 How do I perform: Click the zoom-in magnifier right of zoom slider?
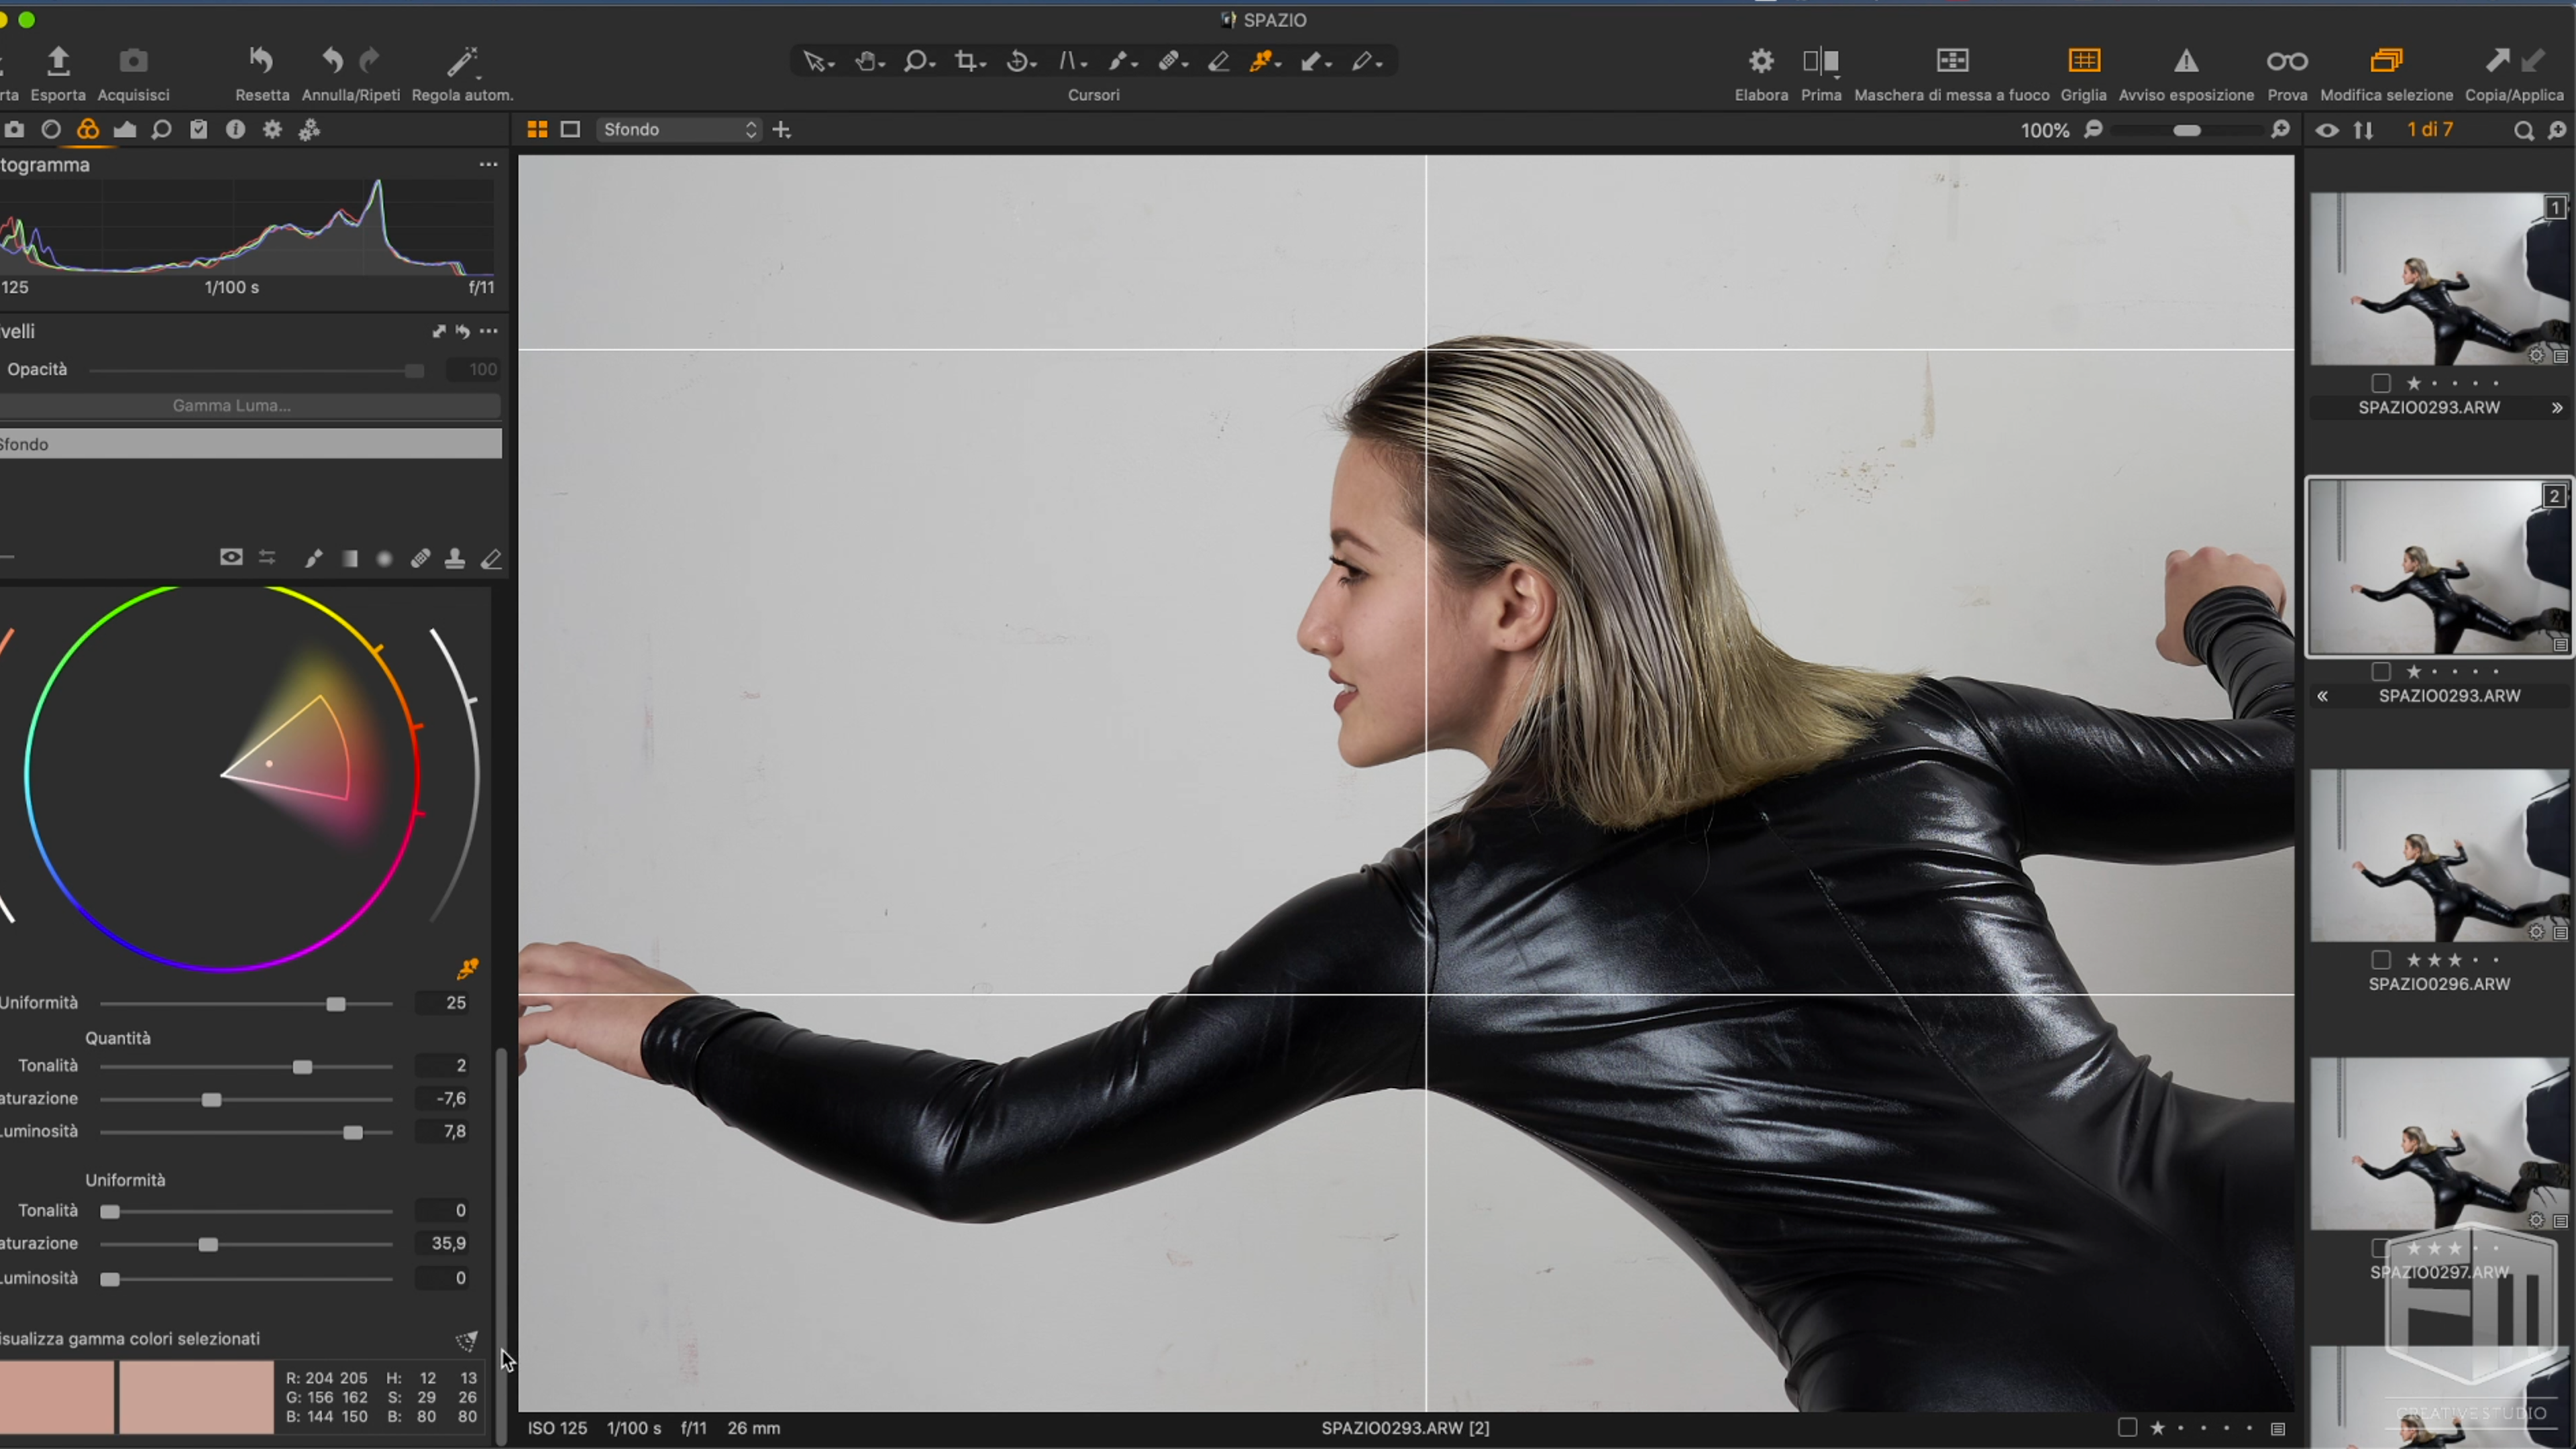2280,130
